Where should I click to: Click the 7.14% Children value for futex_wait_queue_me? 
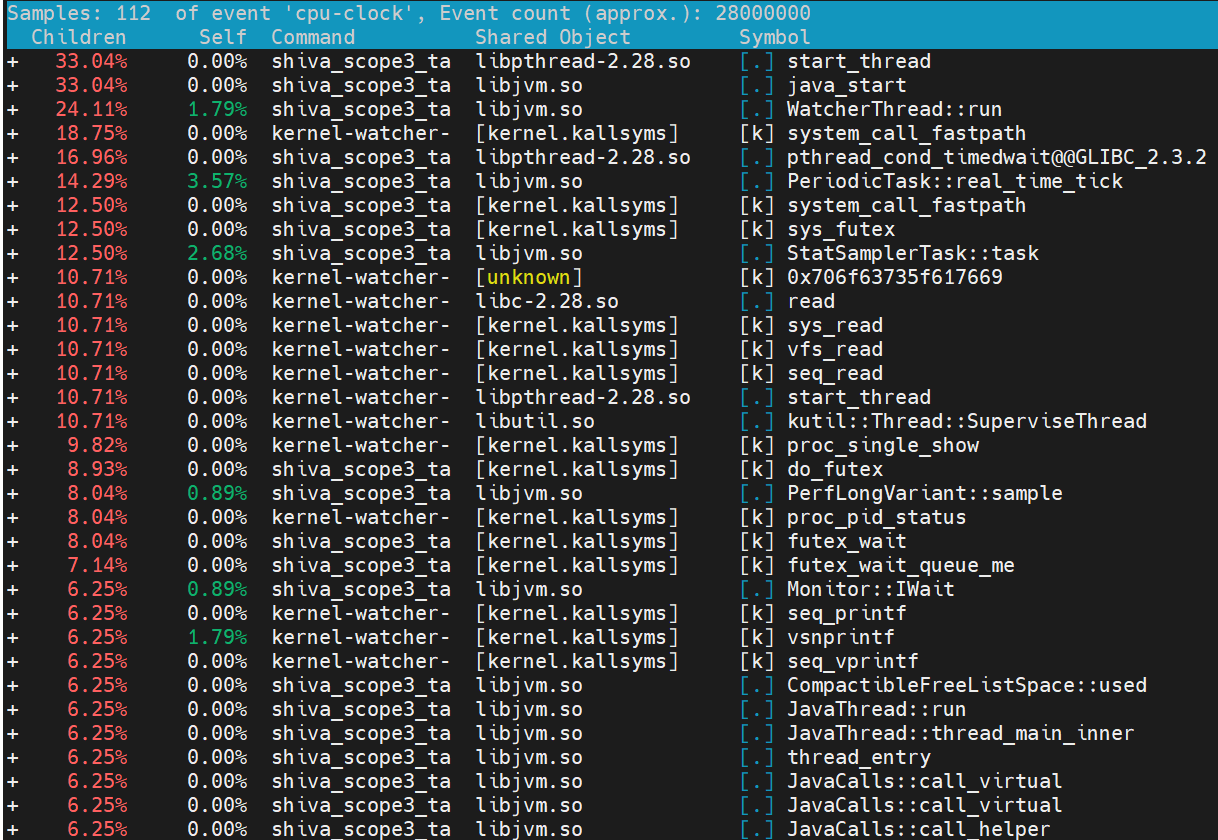tap(97, 566)
